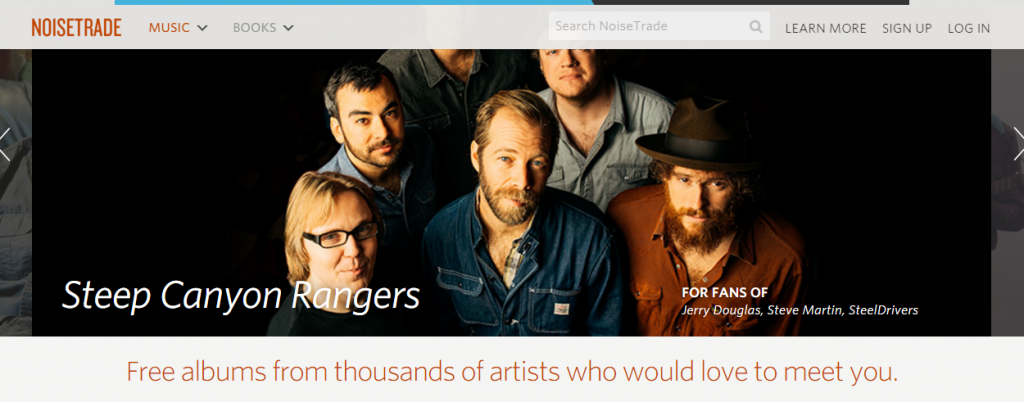Expand the chevron next to MUSIC
The width and height of the screenshot is (1024, 402).
click(202, 28)
